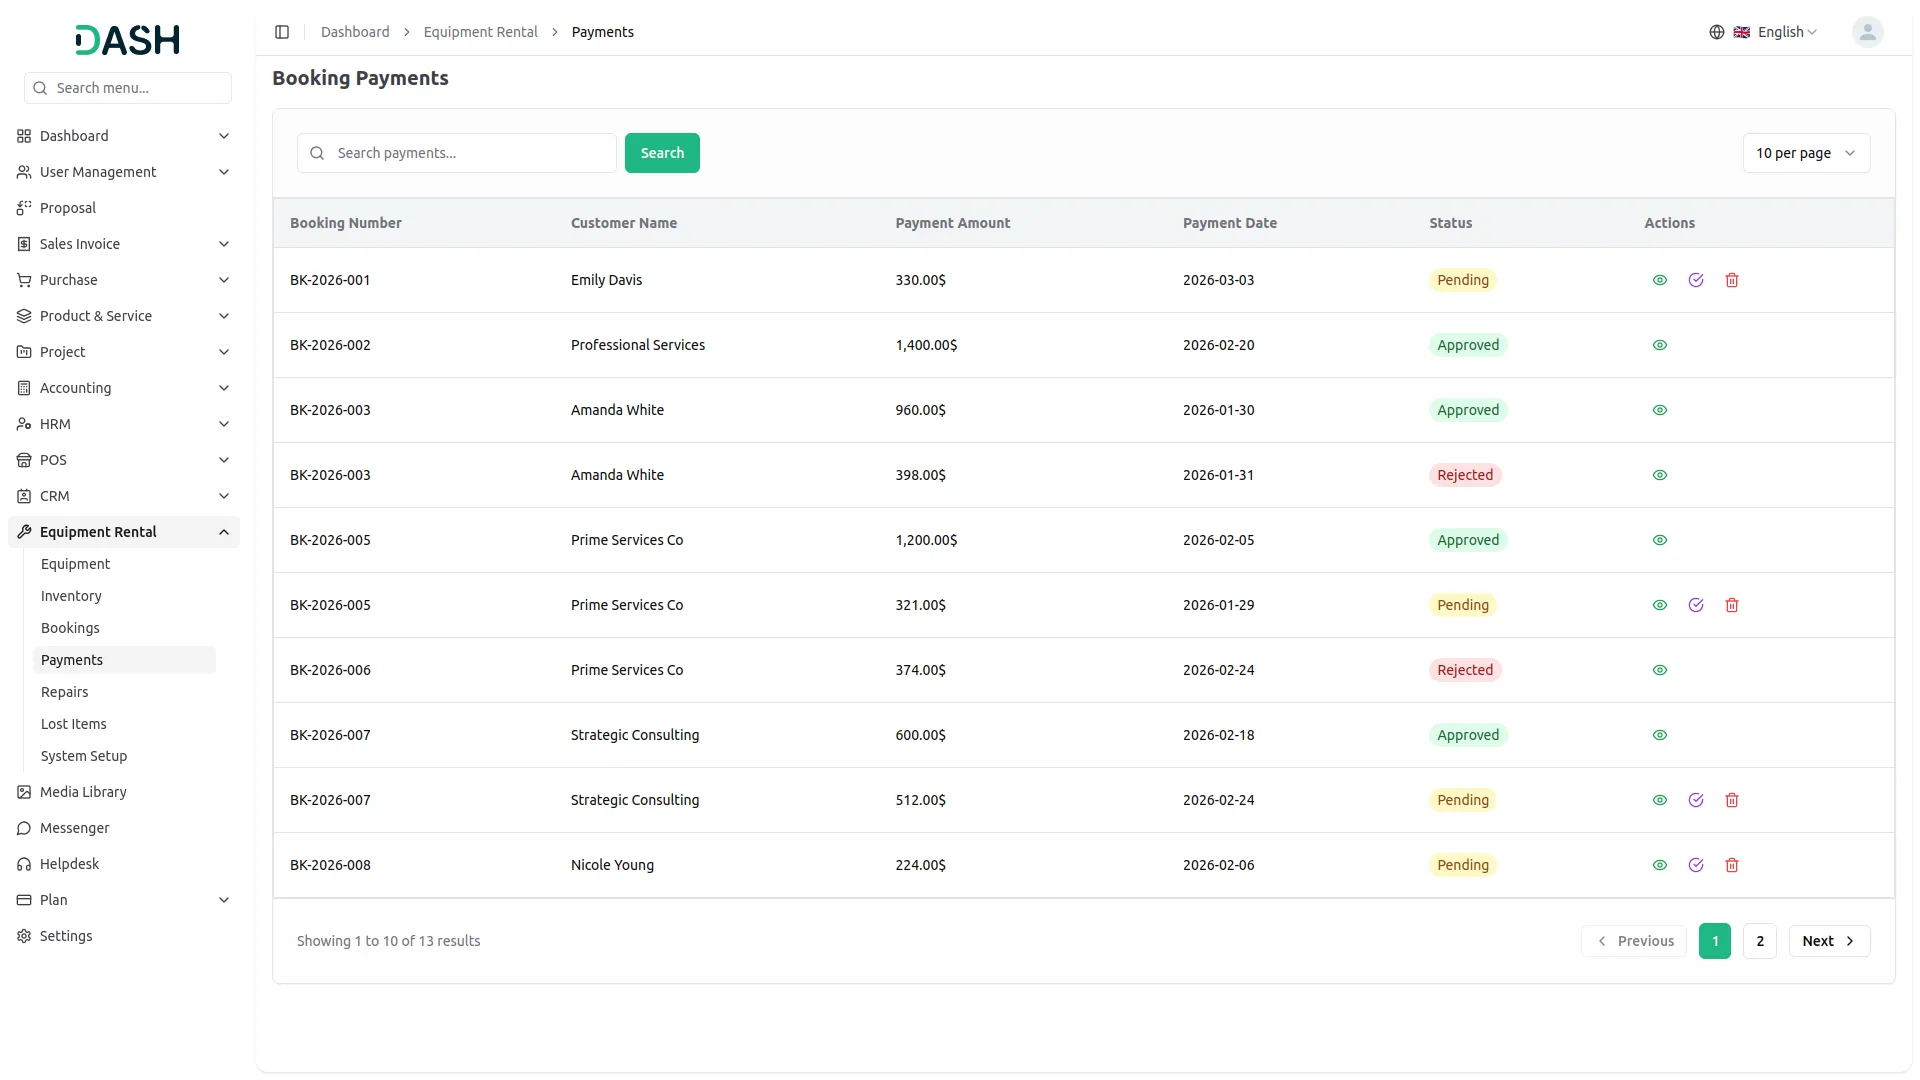Click Equipment Rental breadcrumb link
The image size is (1920, 1080).
pos(480,32)
